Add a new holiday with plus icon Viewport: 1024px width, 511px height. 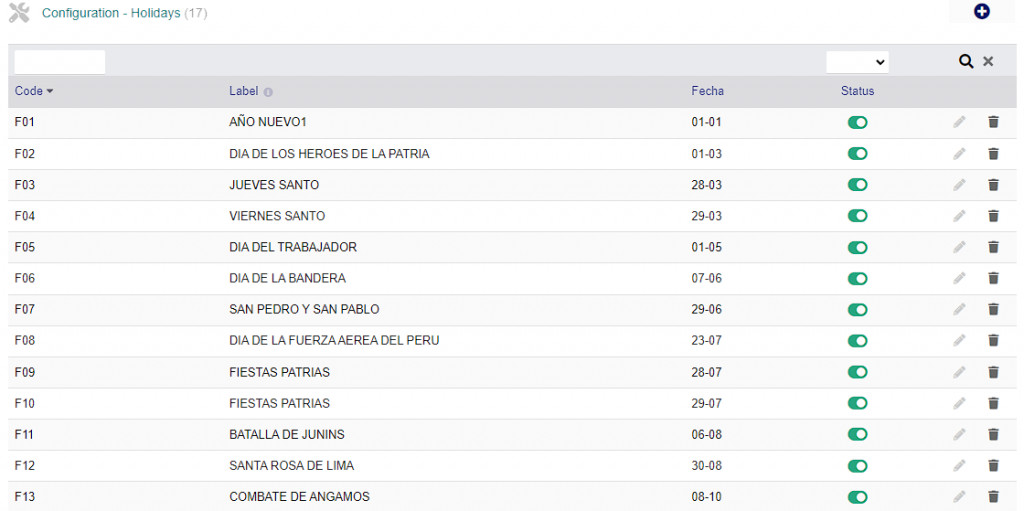tap(982, 12)
